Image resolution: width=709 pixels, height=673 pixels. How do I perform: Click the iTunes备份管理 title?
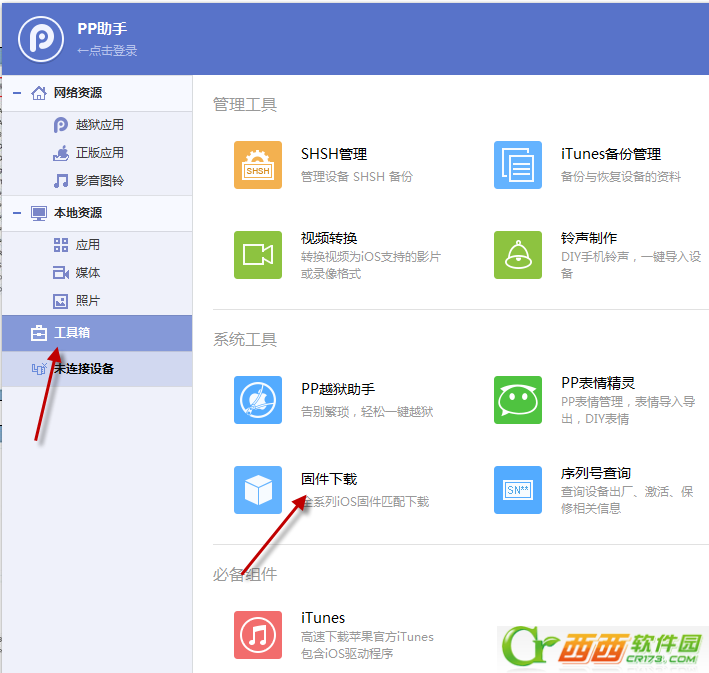coord(611,154)
